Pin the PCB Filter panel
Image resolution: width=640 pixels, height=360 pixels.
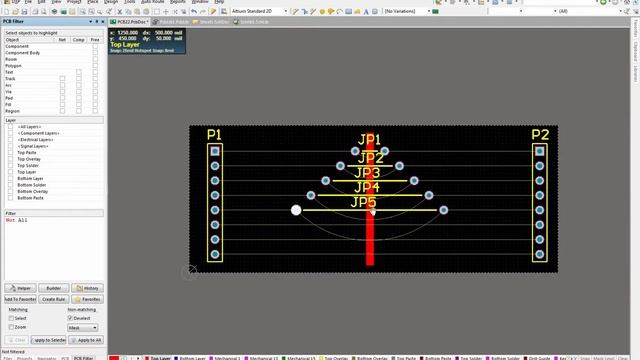tap(97, 22)
